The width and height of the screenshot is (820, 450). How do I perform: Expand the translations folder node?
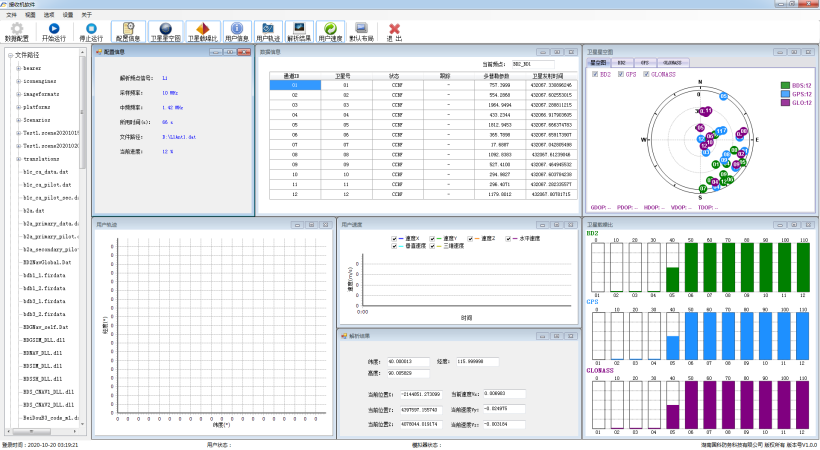18,159
